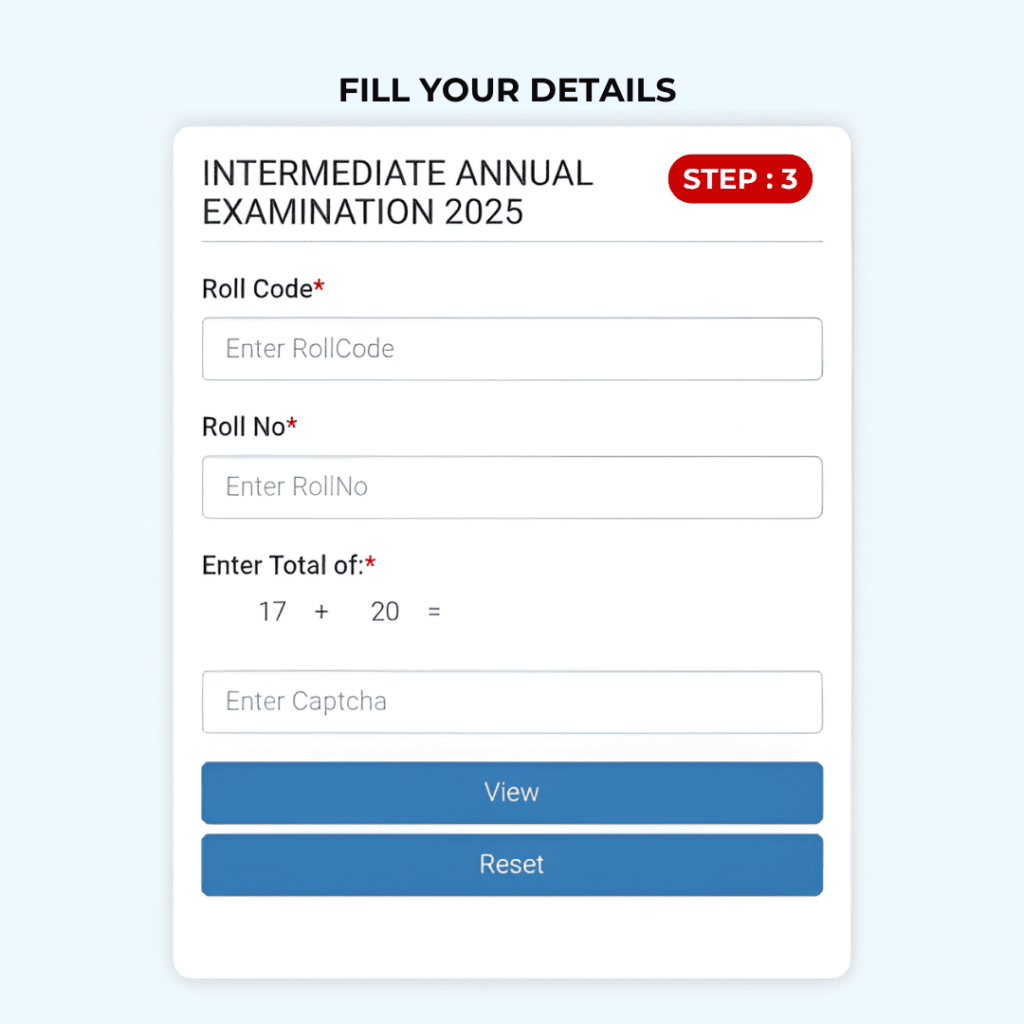The image size is (1024, 1024).
Task: Click the red asterisk beside Enter Total of
Action: (370, 562)
